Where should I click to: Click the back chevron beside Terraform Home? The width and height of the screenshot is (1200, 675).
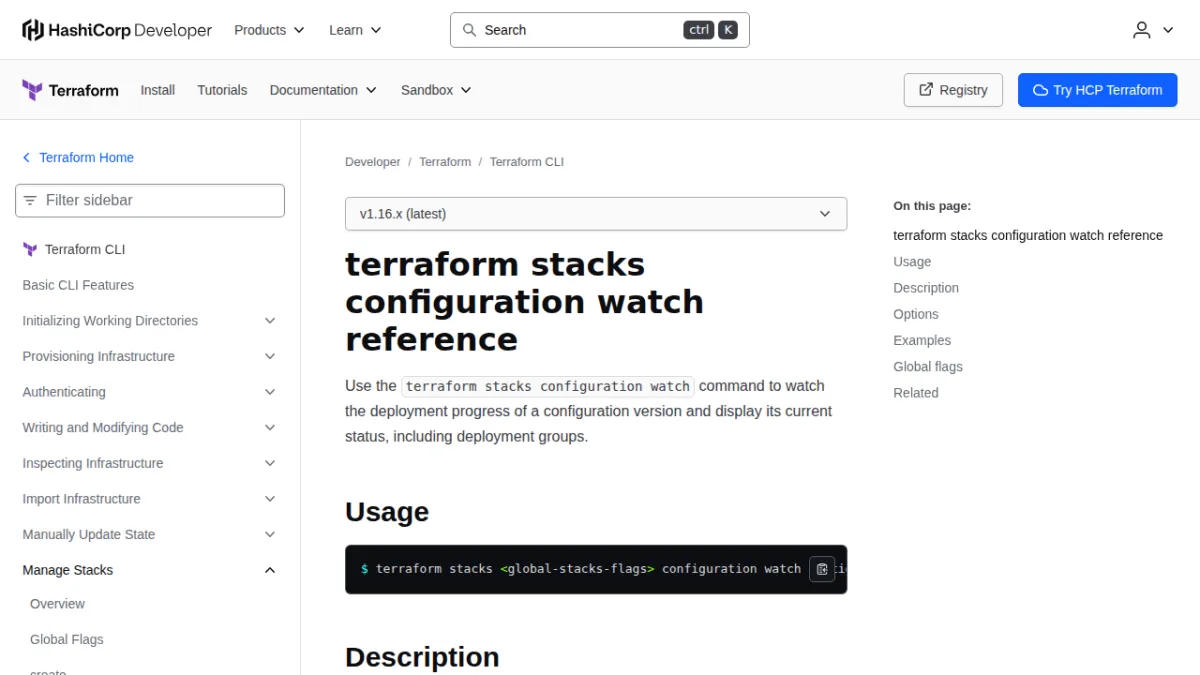click(x=27, y=158)
